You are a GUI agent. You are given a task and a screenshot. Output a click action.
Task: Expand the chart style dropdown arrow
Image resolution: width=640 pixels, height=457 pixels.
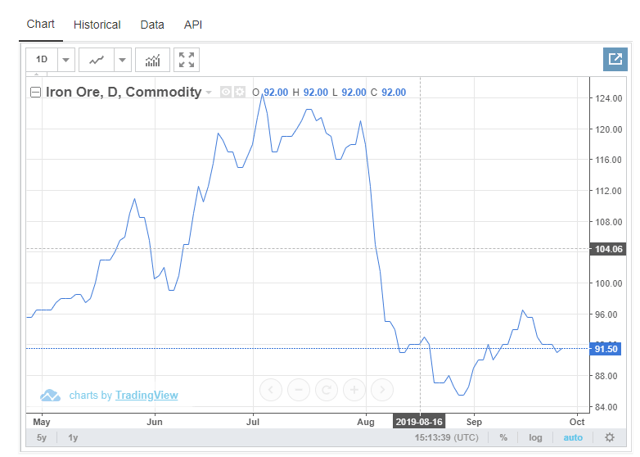pyautogui.click(x=122, y=60)
